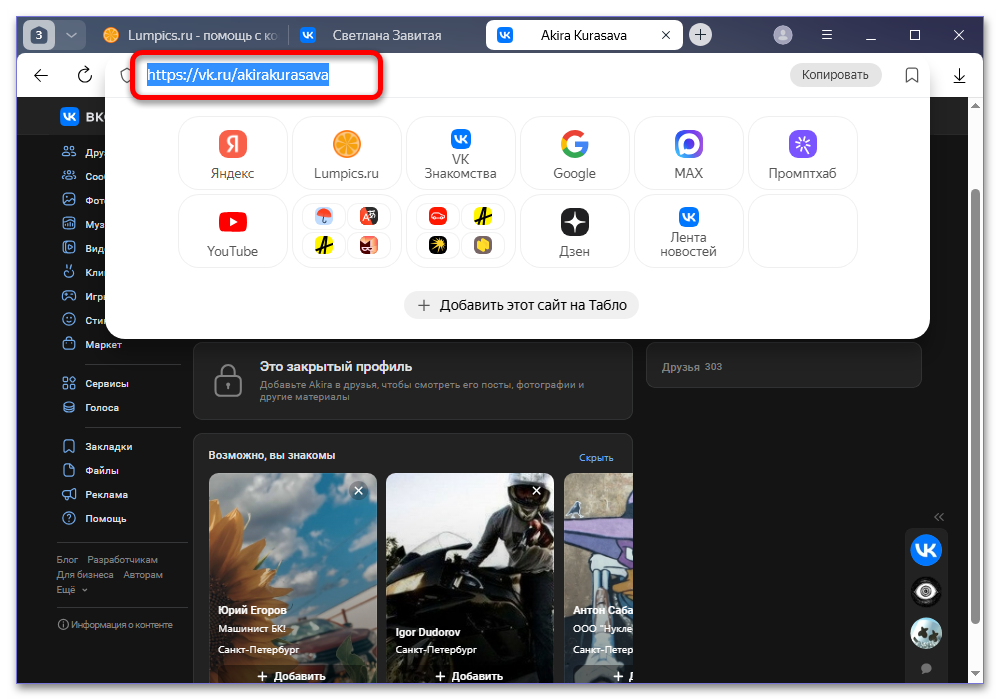Click the site protection shield icon
Screen dimensions: 1000x700
coord(126,75)
